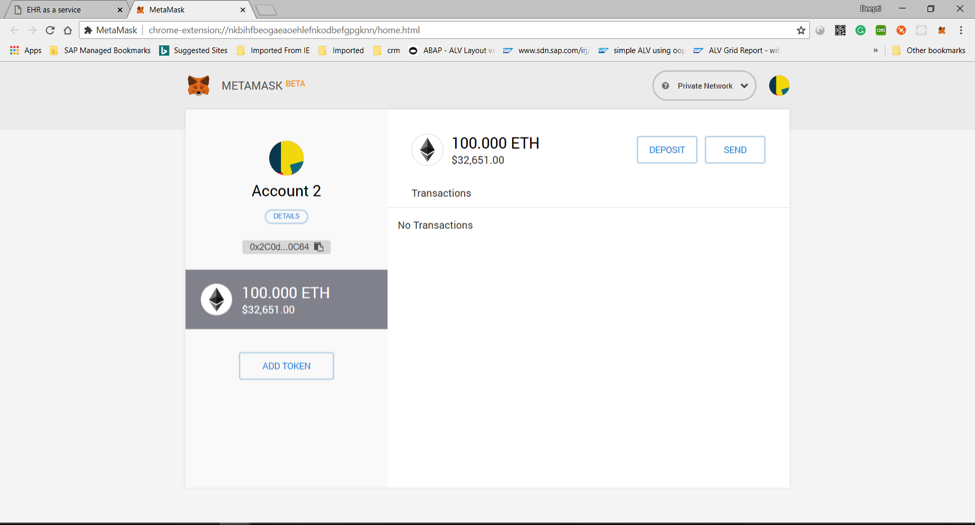Viewport: 975px width, 525px height.
Task: Open the ALV Grid Report bookmark
Action: [736, 50]
